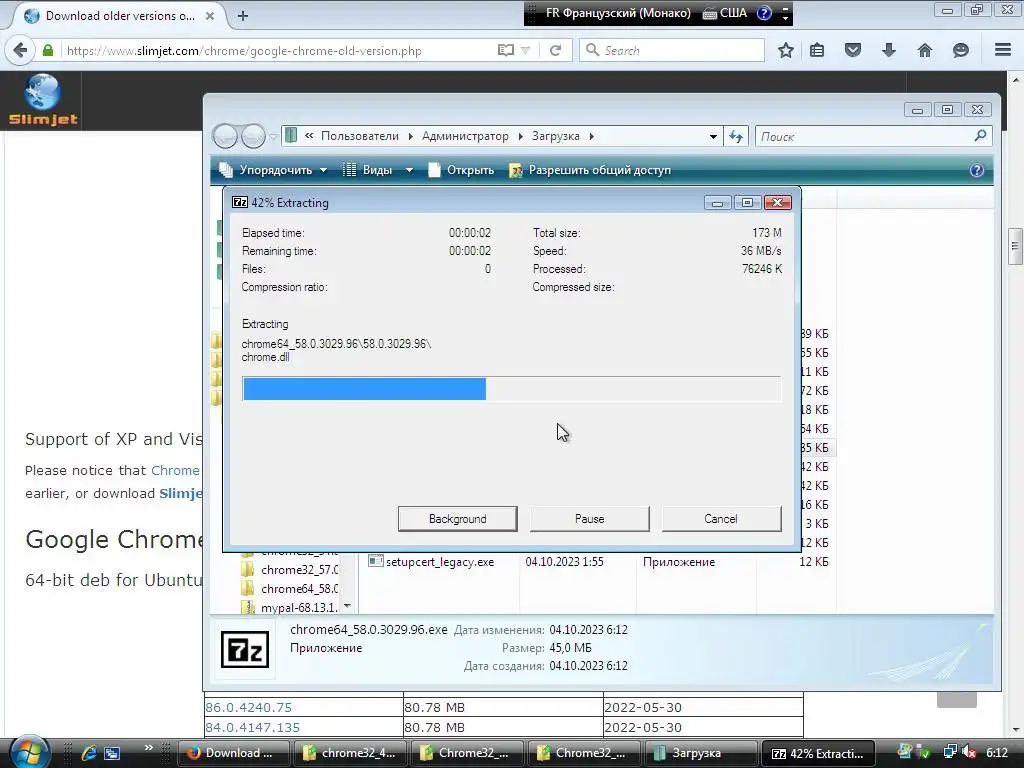This screenshot has height=768, width=1024.
Task: Close the 'Download older versions' tab
Action: (x=210, y=16)
